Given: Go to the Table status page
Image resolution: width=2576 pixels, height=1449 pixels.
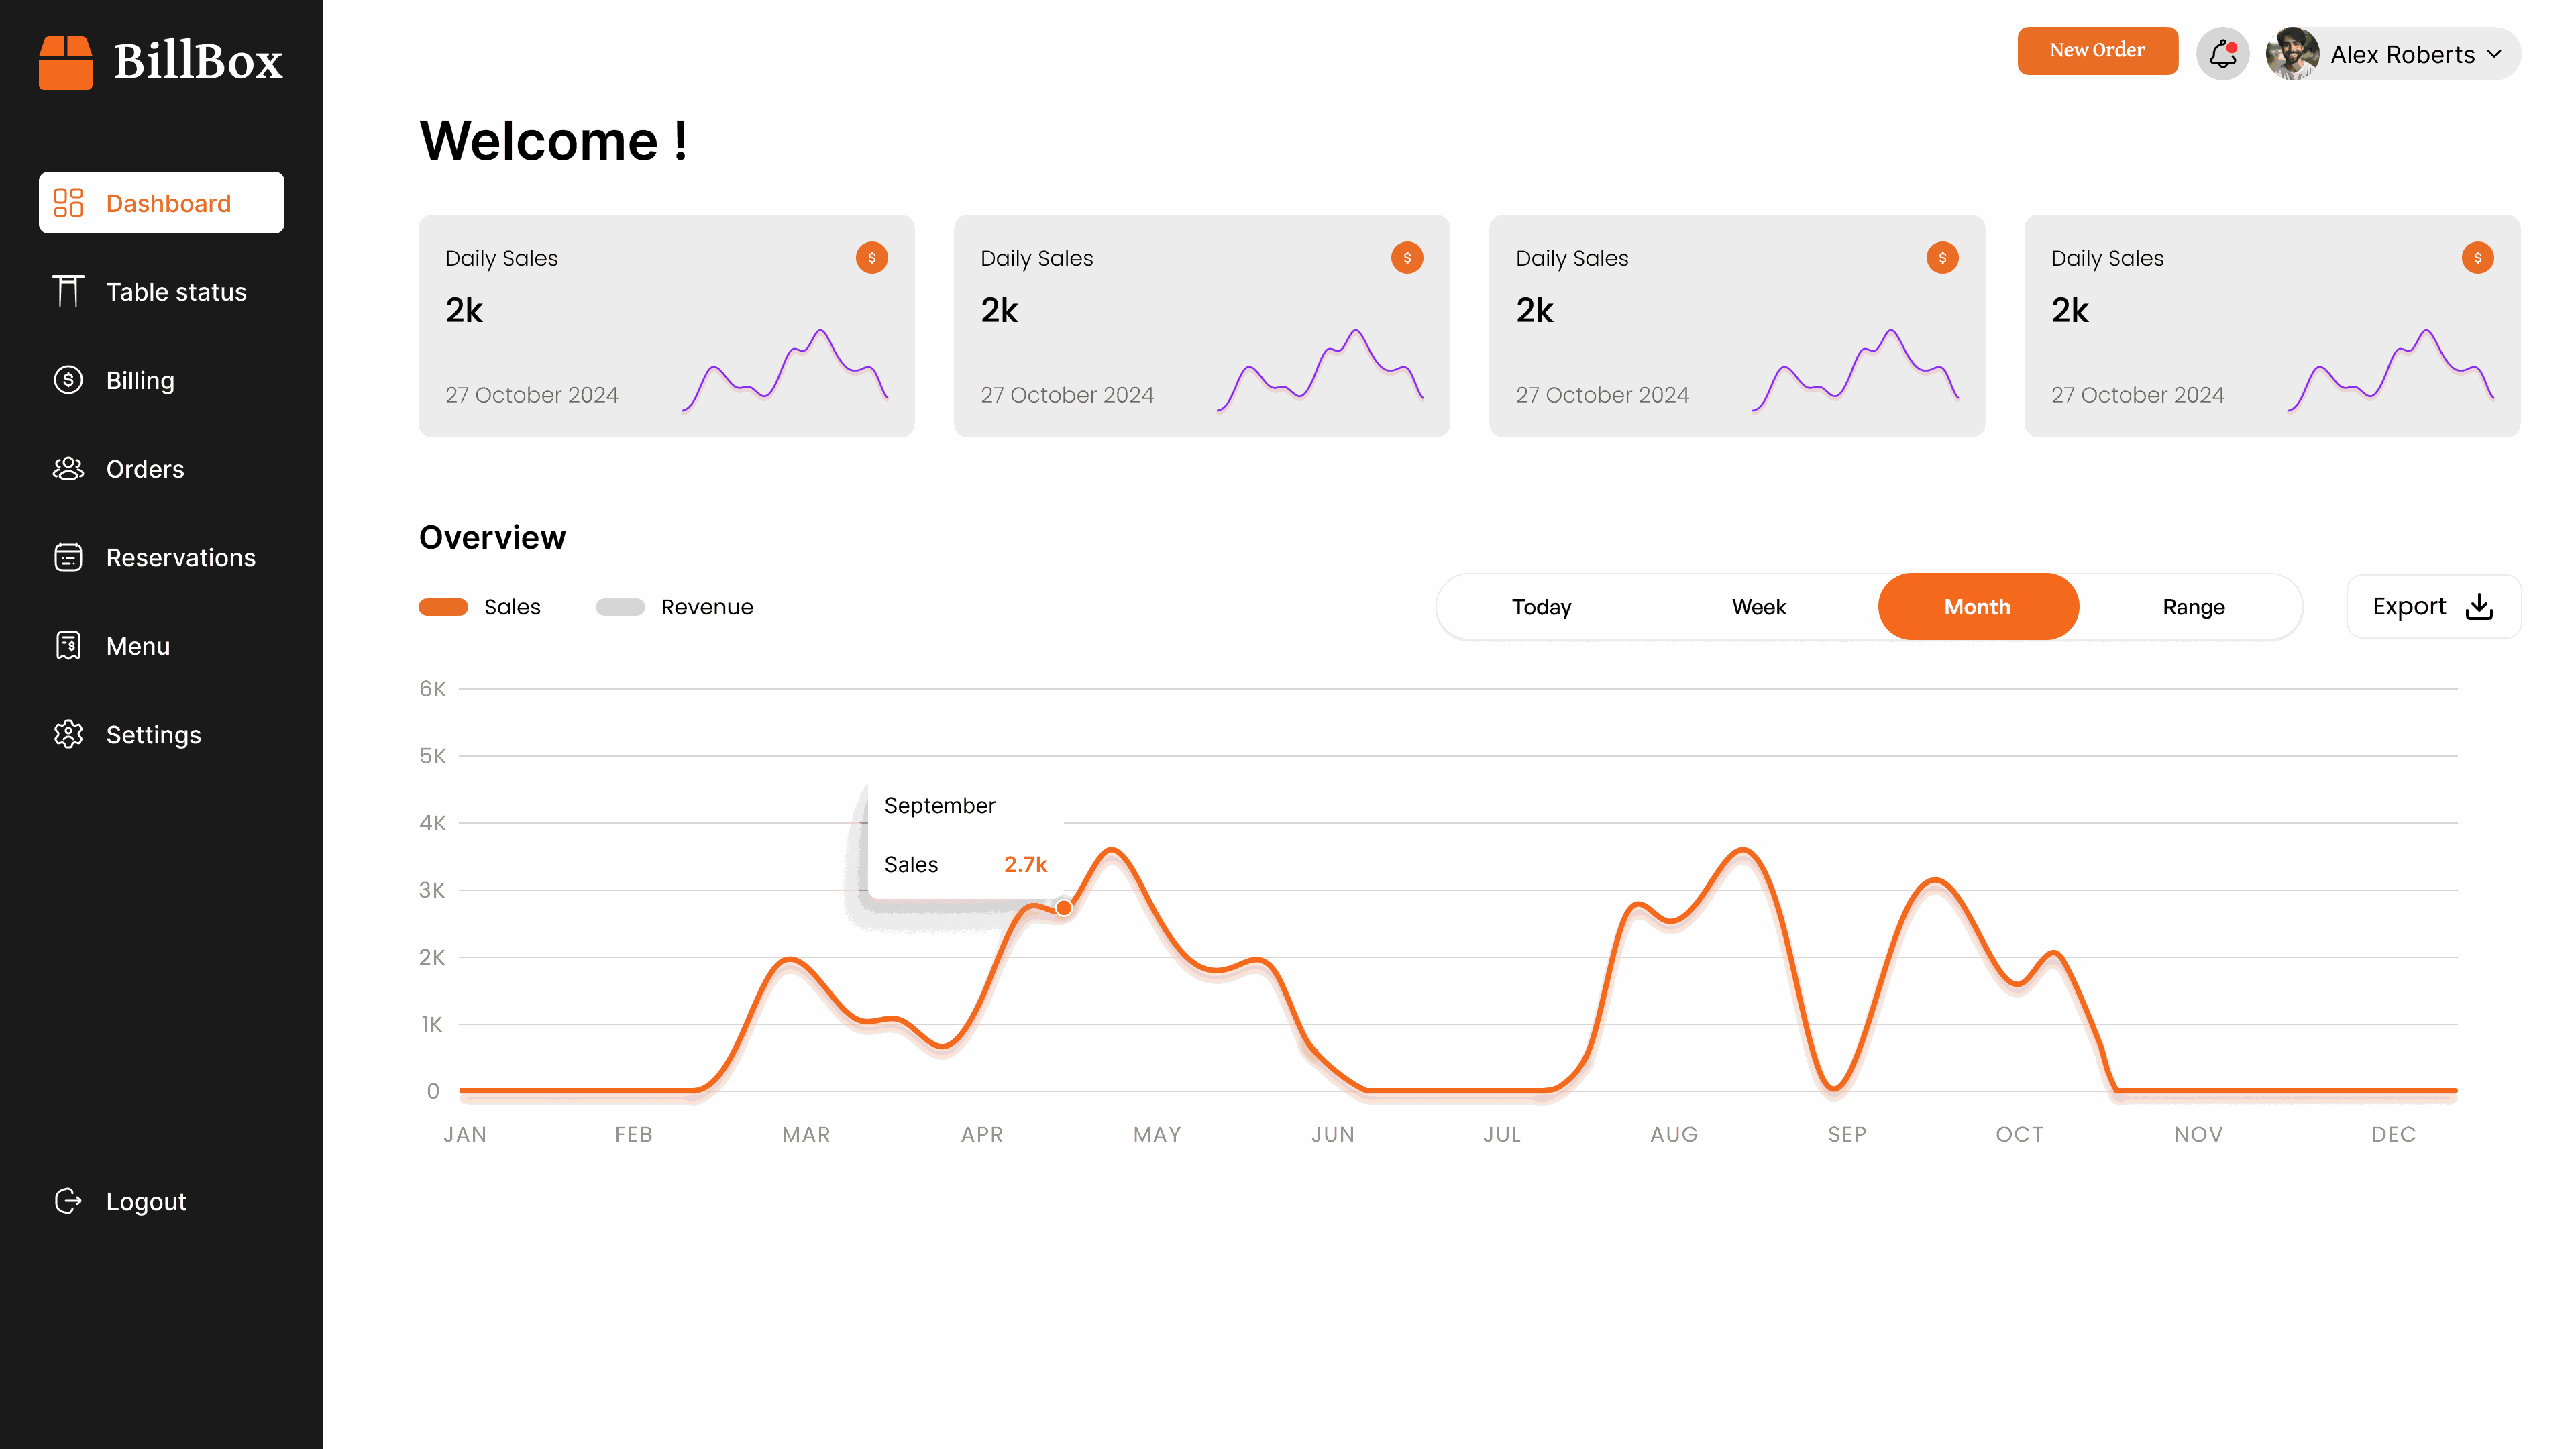Looking at the screenshot, I should (161, 292).
